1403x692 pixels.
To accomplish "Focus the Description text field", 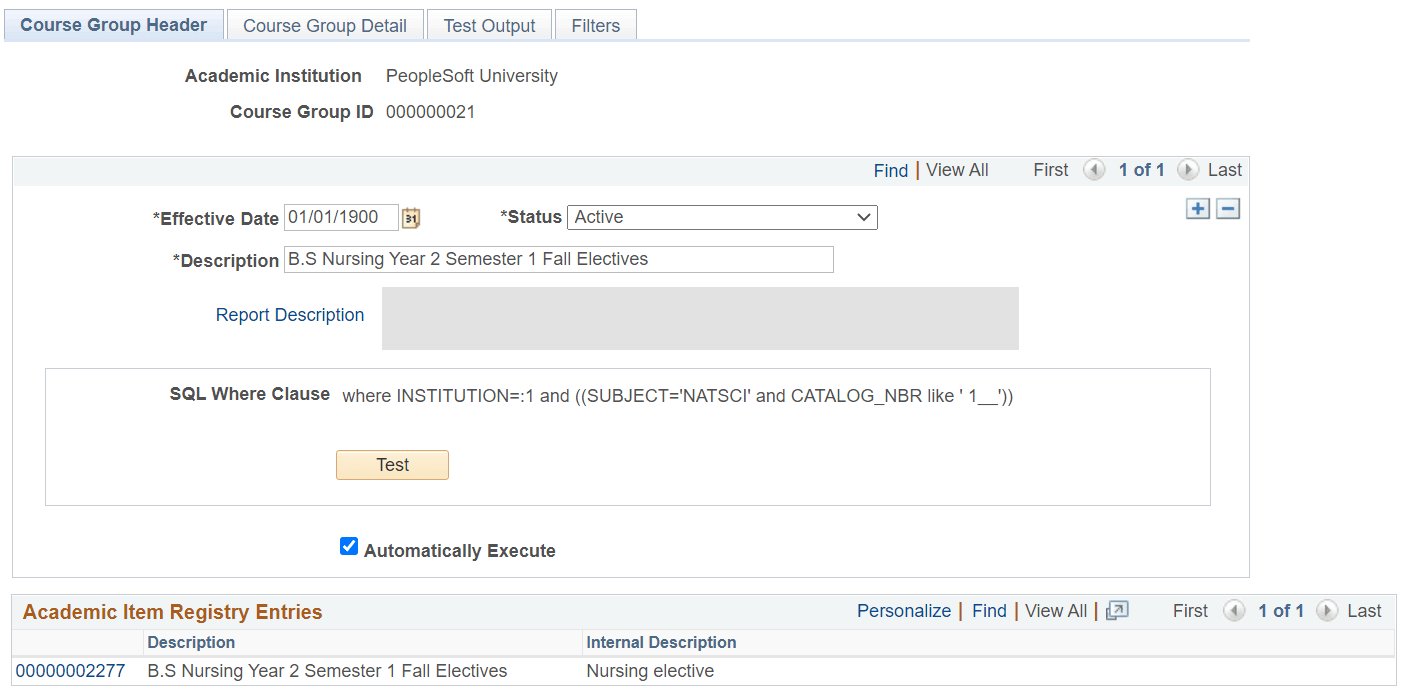I will [x=558, y=260].
